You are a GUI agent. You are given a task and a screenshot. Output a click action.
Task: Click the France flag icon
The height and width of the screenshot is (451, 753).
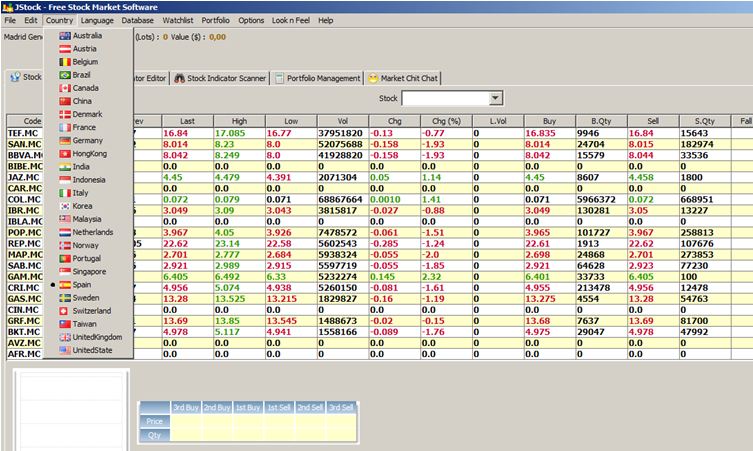(65, 127)
